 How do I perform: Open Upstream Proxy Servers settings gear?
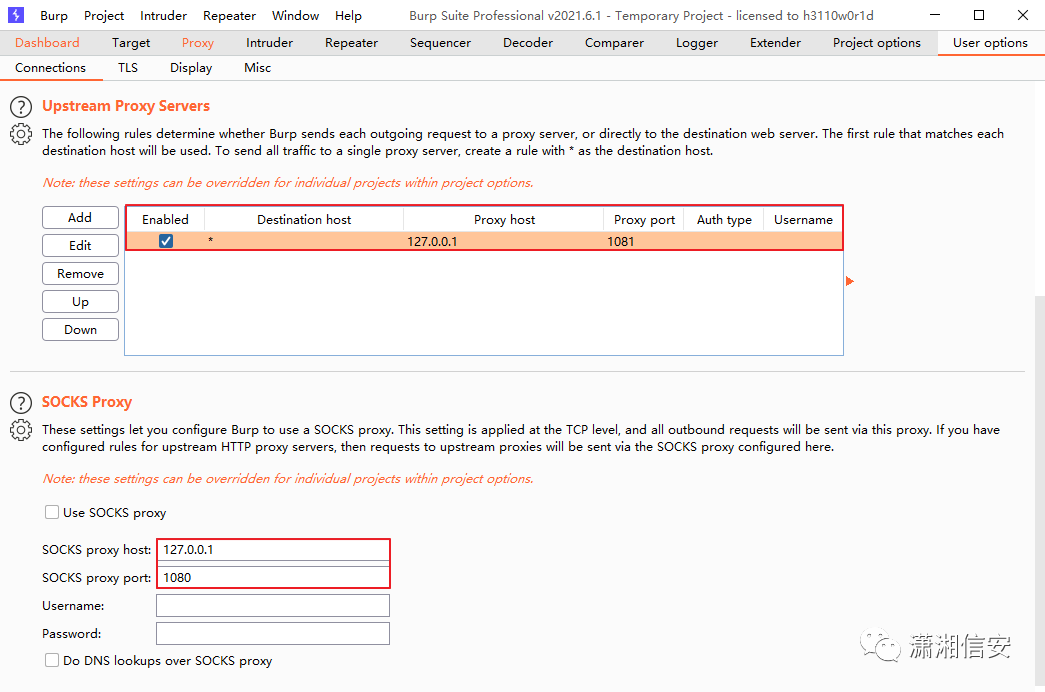(x=21, y=134)
